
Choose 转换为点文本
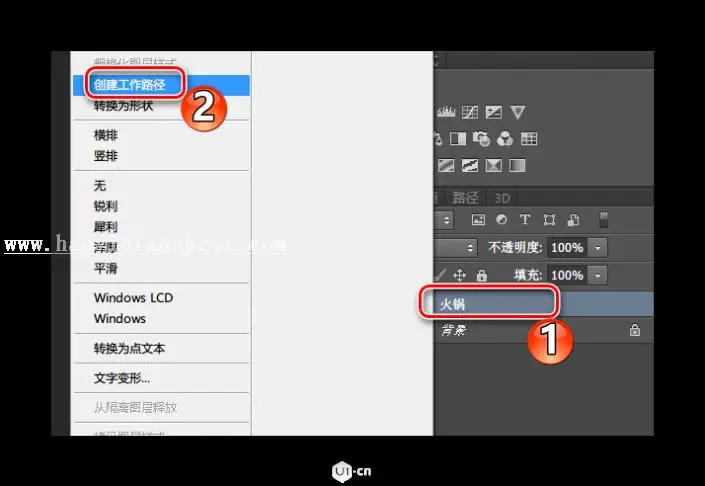[161, 348]
